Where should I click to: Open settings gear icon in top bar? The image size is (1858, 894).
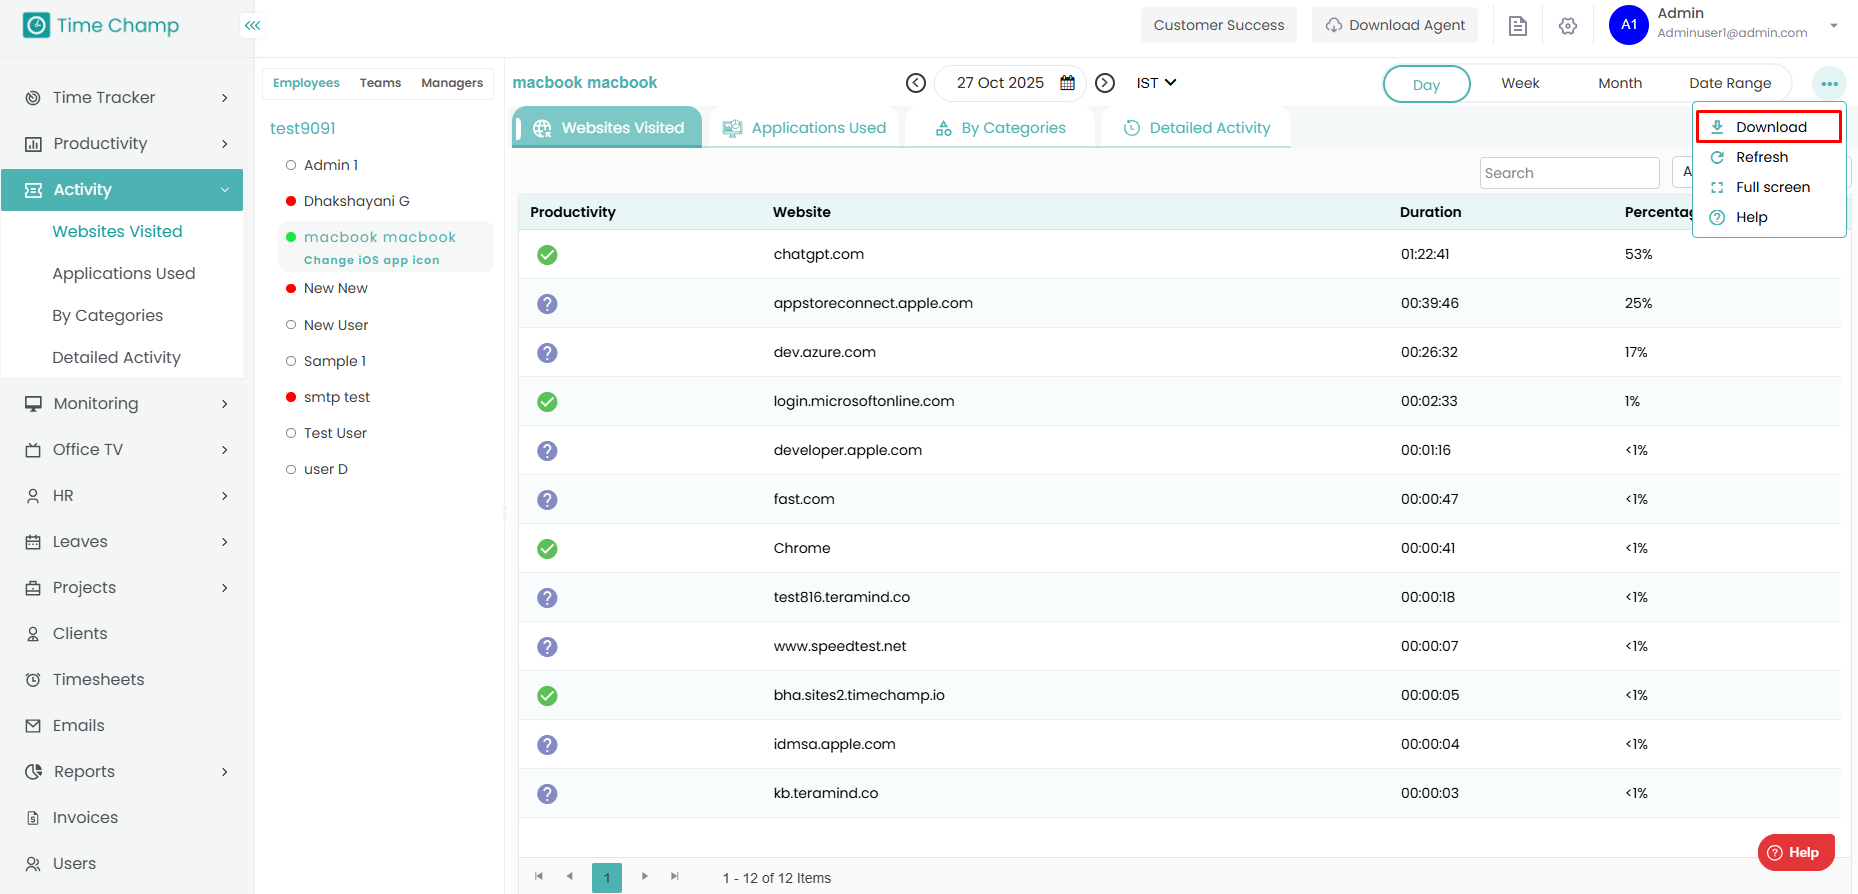[x=1567, y=26]
